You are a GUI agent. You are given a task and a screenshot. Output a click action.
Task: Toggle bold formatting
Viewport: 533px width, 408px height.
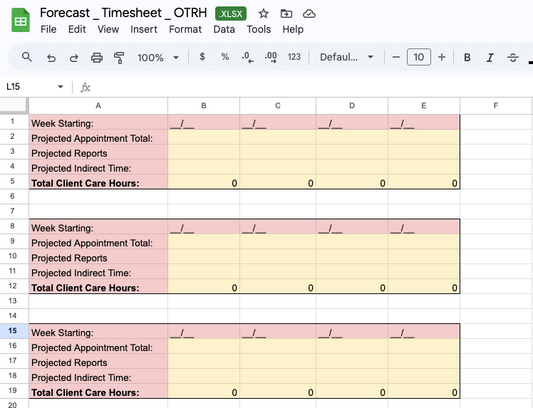[467, 57]
